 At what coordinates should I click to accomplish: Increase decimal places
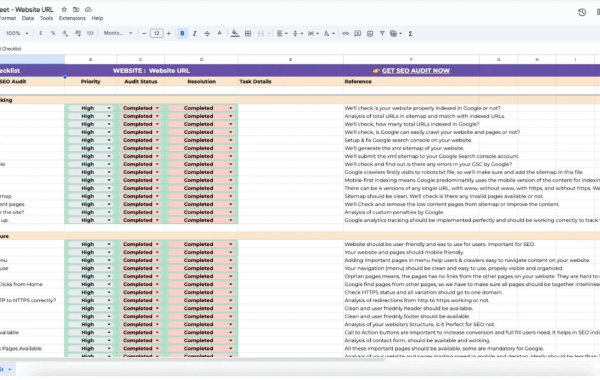(78, 33)
